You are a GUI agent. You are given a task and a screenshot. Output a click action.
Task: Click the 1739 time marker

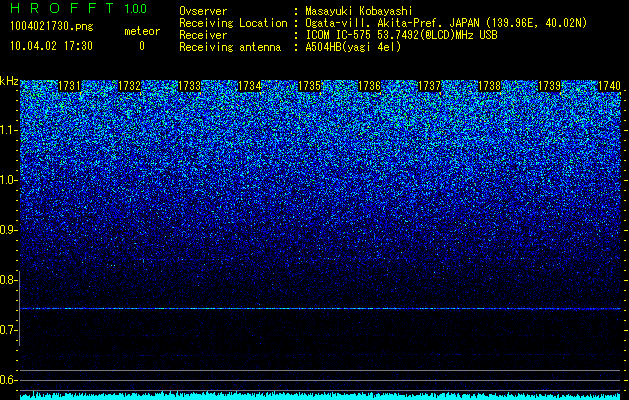click(550, 86)
